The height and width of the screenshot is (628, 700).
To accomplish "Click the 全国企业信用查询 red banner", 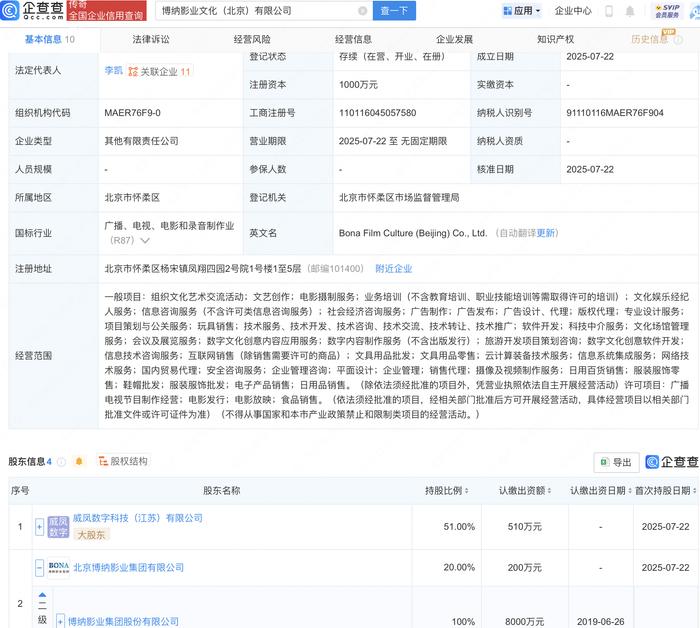I will point(107,11).
